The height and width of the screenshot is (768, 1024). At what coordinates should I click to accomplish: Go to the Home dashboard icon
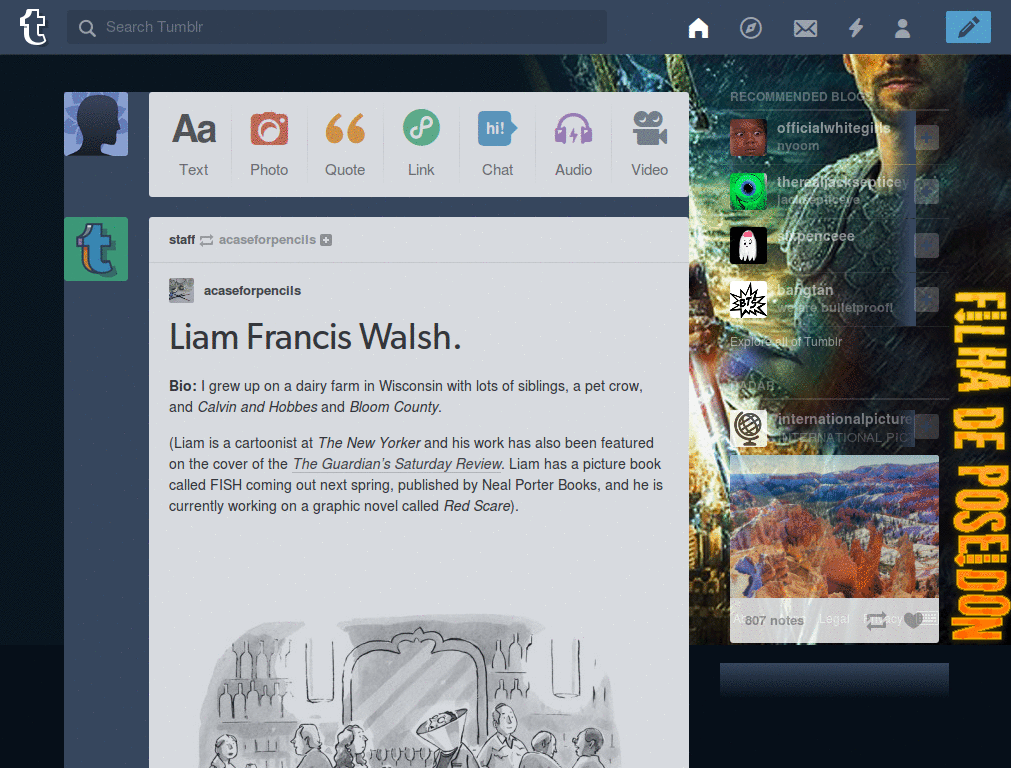tap(698, 28)
